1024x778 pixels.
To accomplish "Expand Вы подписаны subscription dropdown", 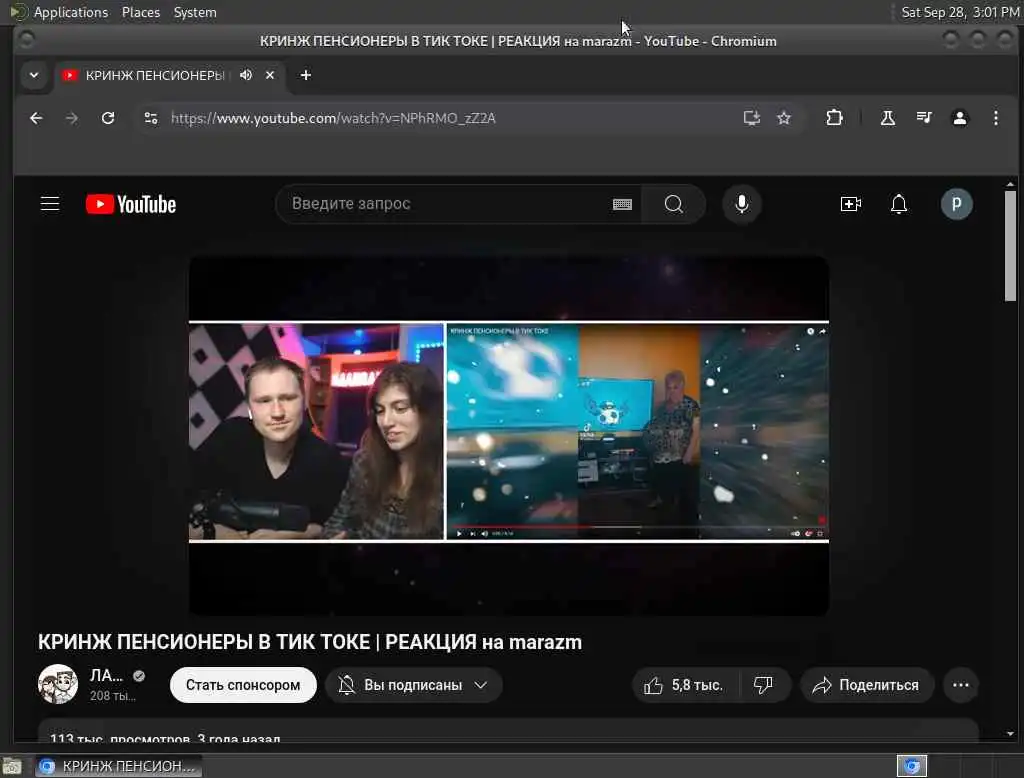I will coord(413,685).
